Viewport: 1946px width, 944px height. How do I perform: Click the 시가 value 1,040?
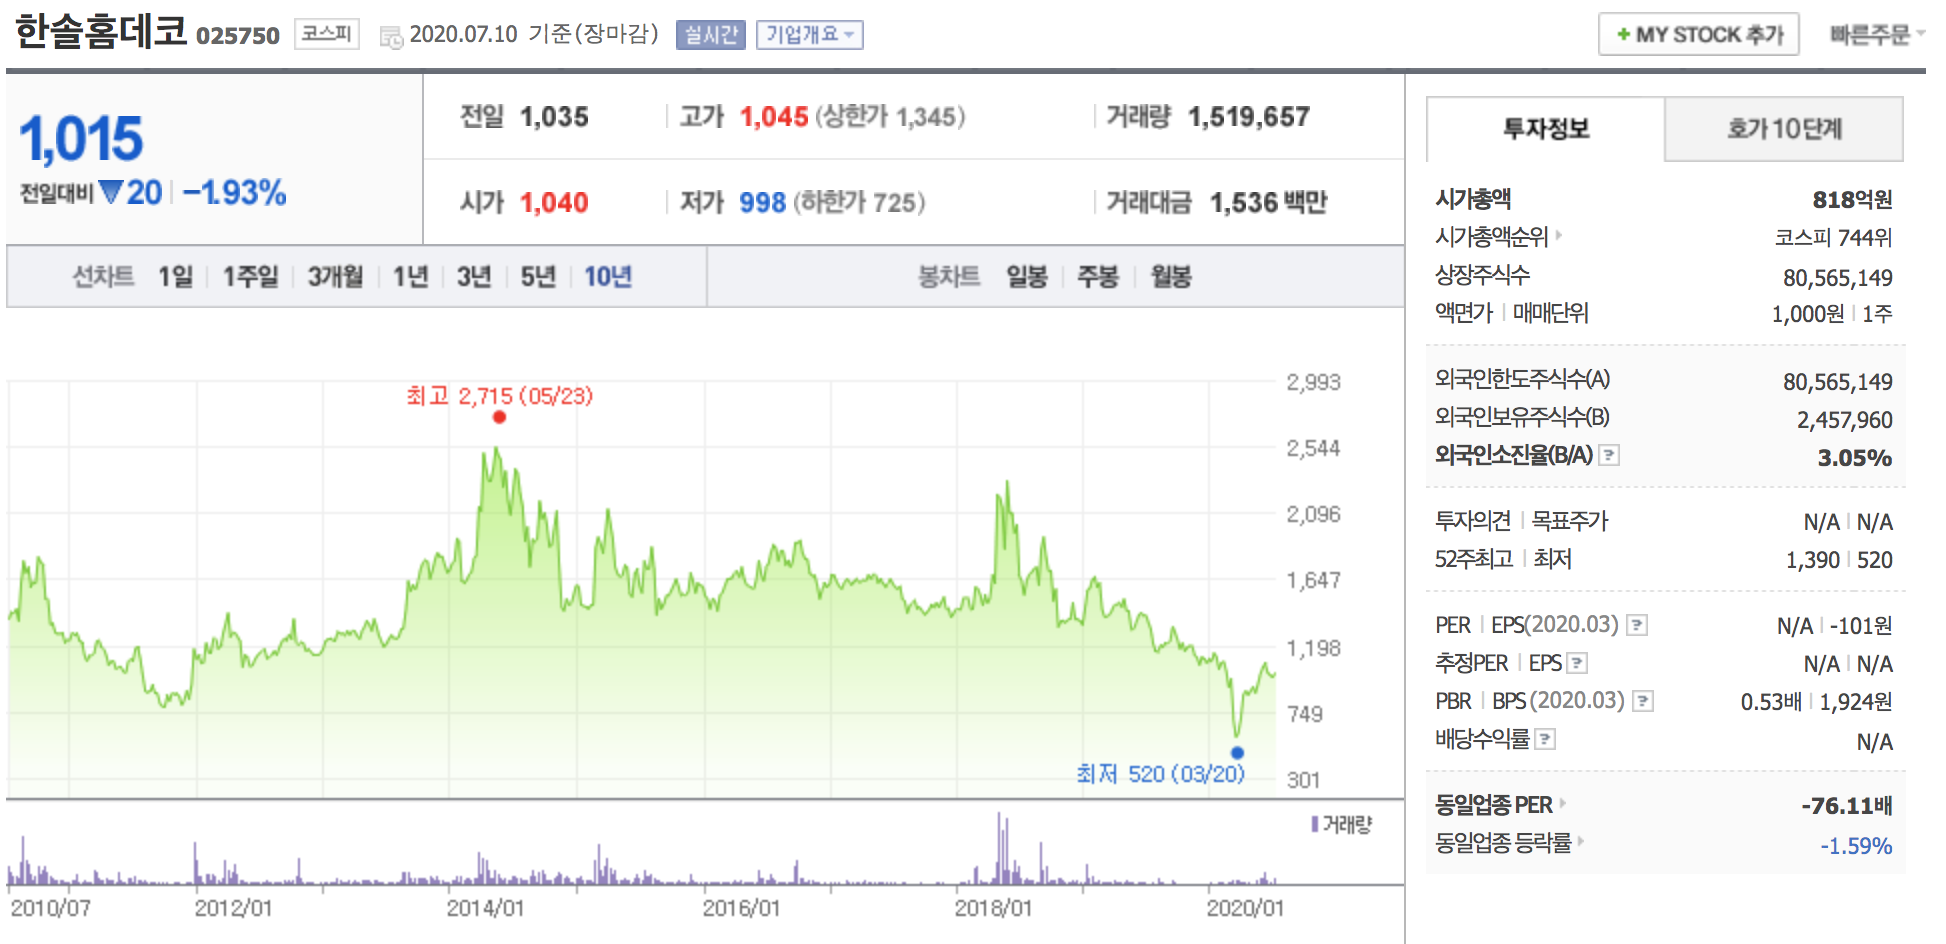tap(554, 203)
